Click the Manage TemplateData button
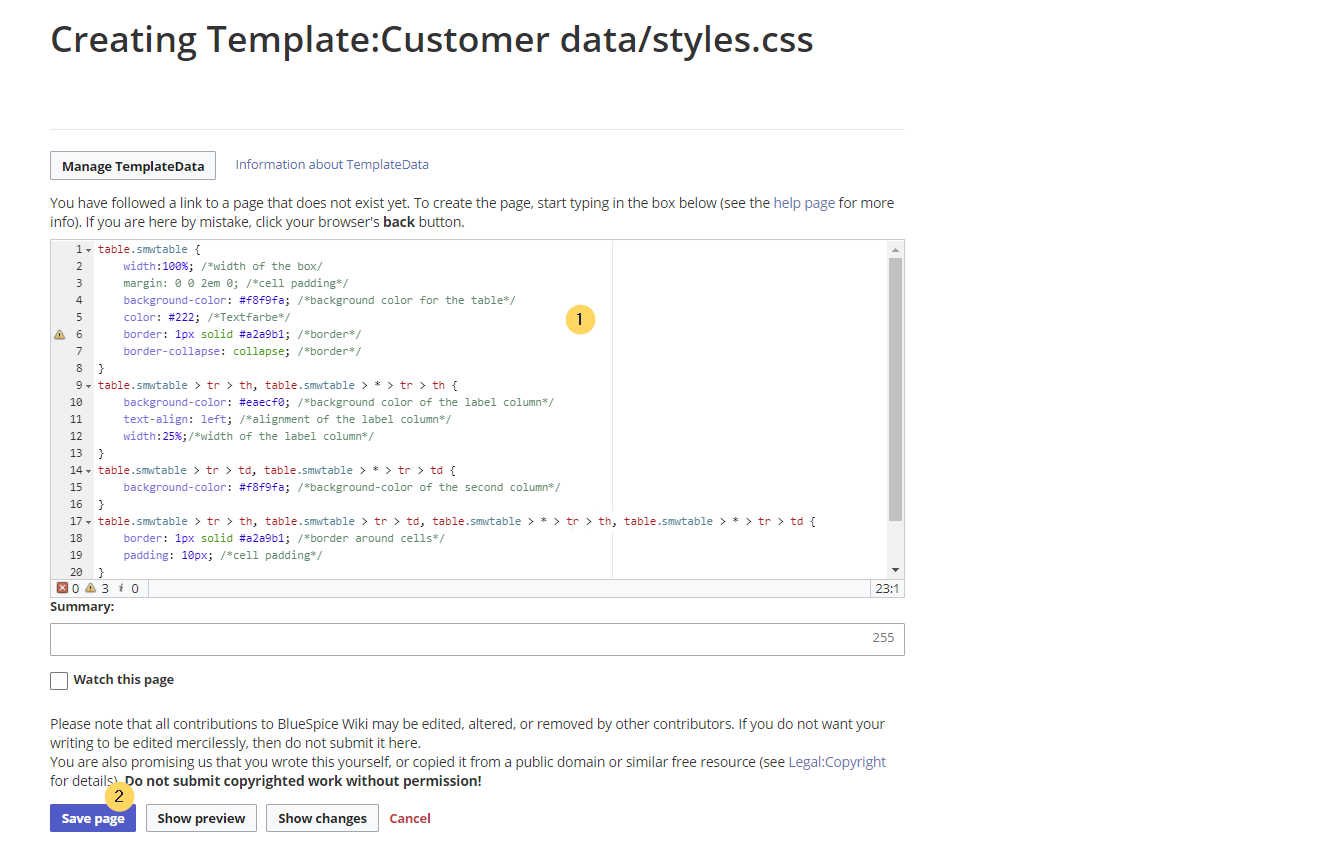1331x845 pixels. click(133, 166)
